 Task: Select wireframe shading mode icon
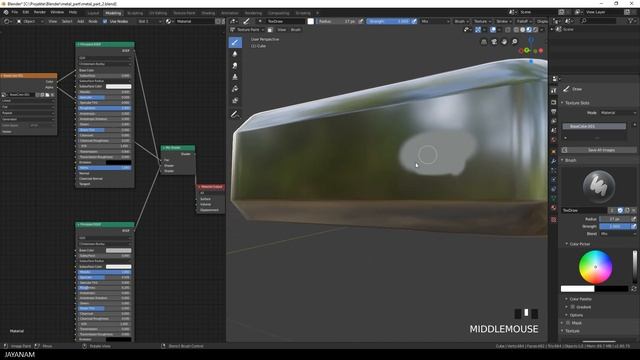[x=516, y=30]
